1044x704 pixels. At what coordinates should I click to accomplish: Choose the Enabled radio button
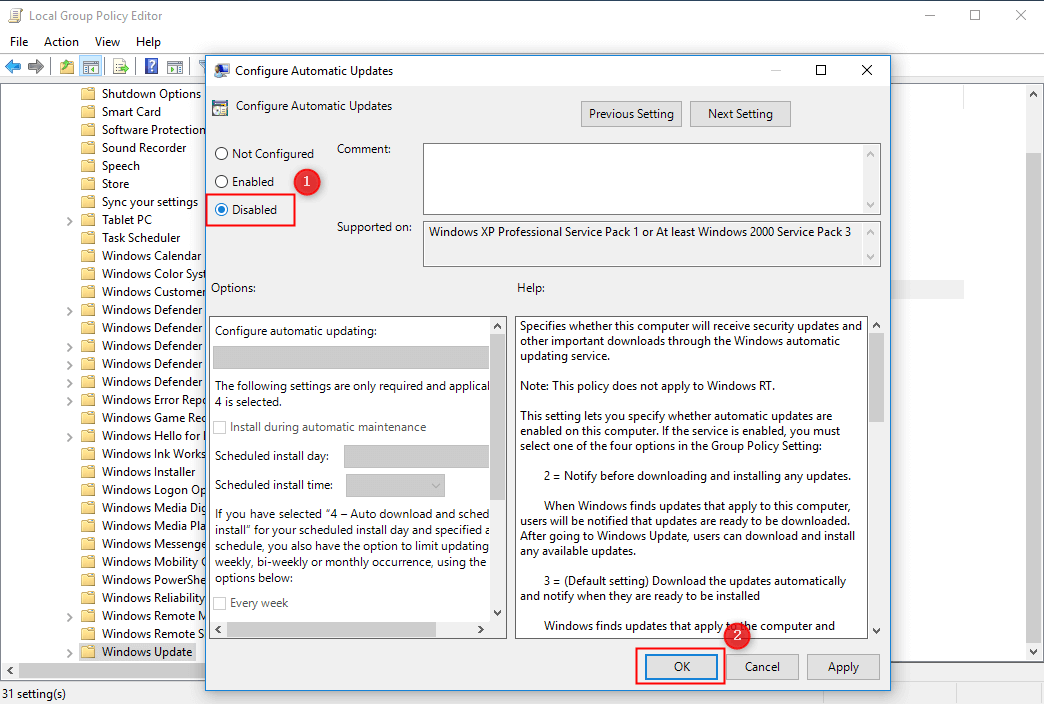pos(221,182)
